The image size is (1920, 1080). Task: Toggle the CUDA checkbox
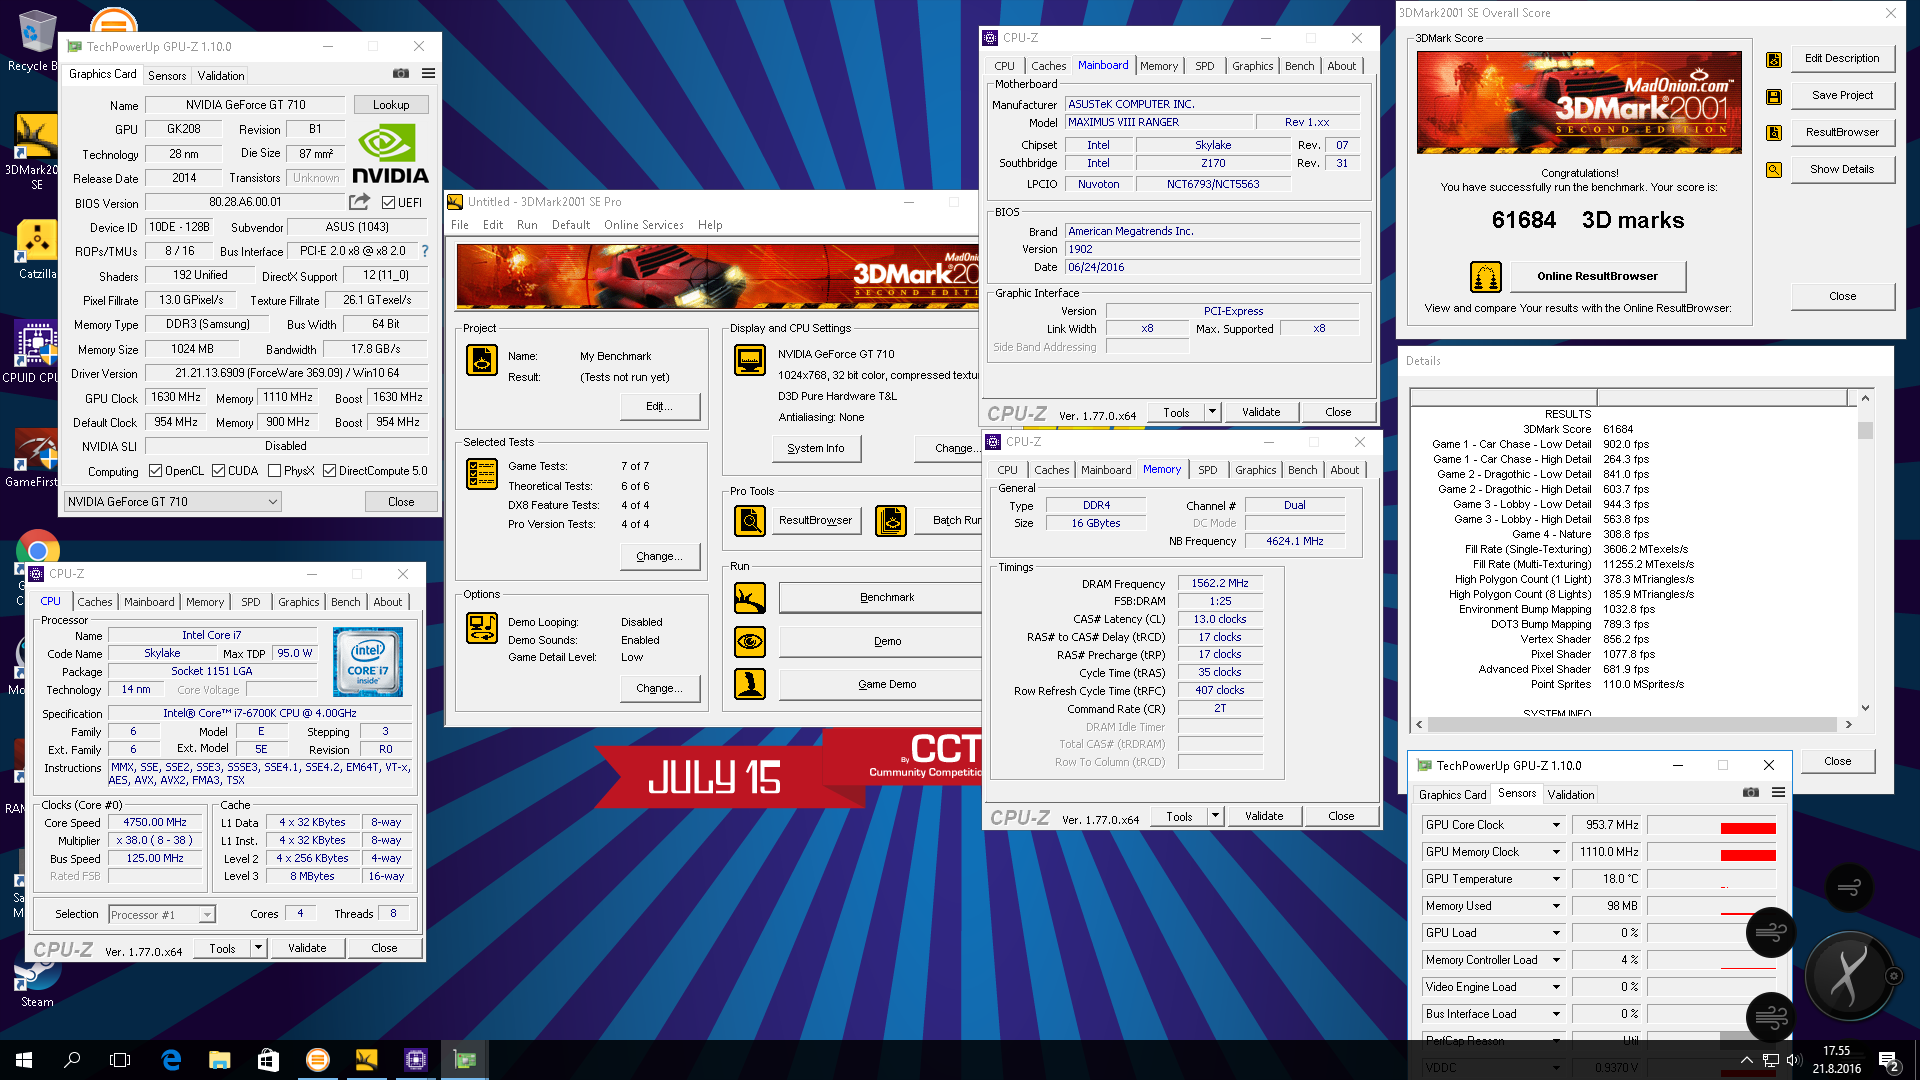coord(218,471)
